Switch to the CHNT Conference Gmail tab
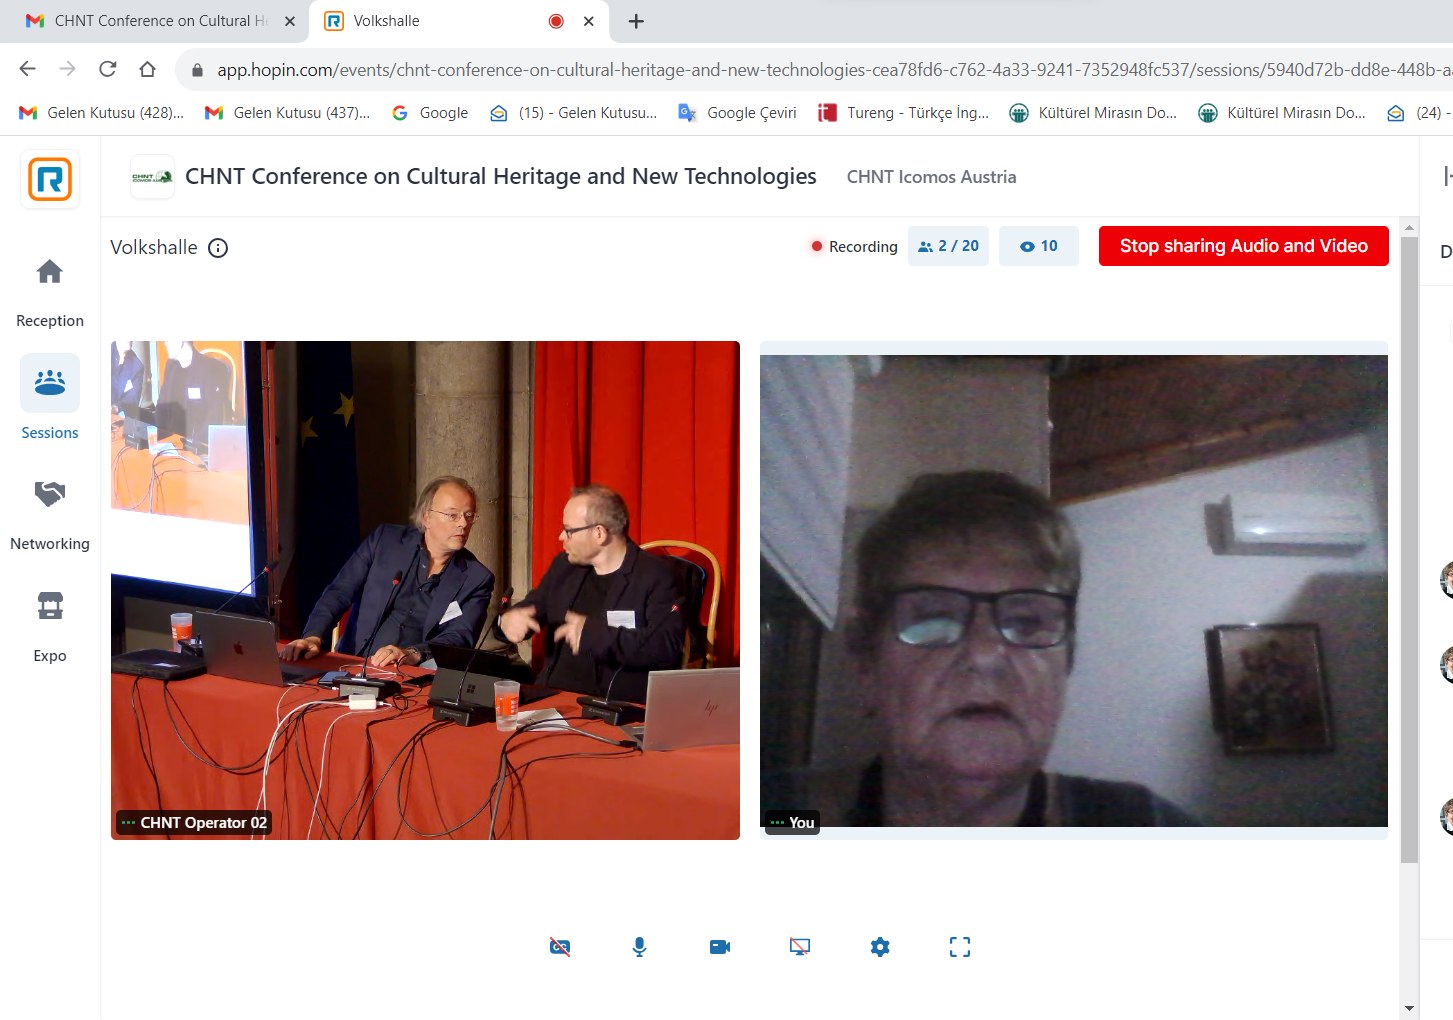Viewport: 1453px width, 1020px height. tap(150, 21)
